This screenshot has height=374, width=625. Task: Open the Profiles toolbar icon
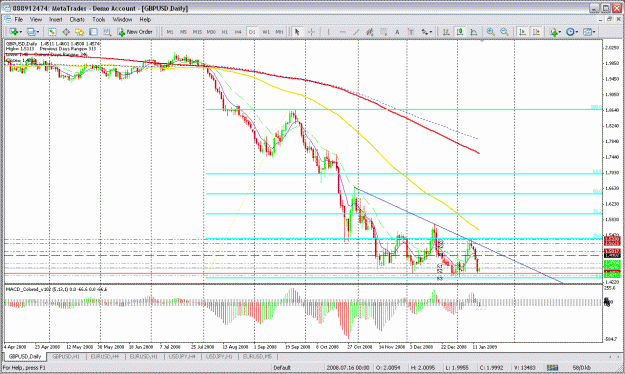coord(31,32)
